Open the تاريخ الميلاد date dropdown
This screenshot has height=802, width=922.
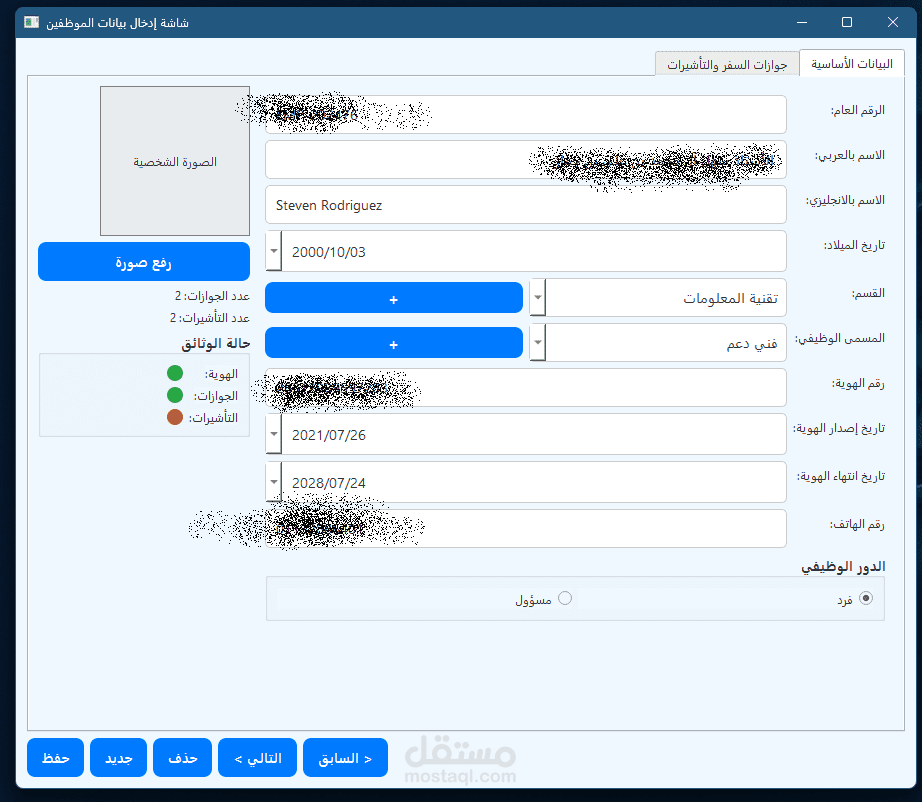pyautogui.click(x=272, y=251)
